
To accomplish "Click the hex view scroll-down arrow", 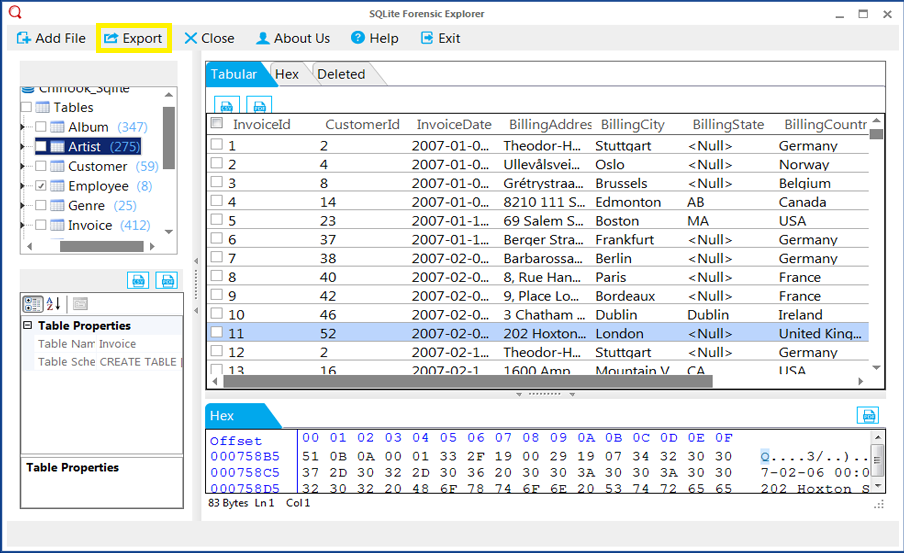I will point(877,486).
